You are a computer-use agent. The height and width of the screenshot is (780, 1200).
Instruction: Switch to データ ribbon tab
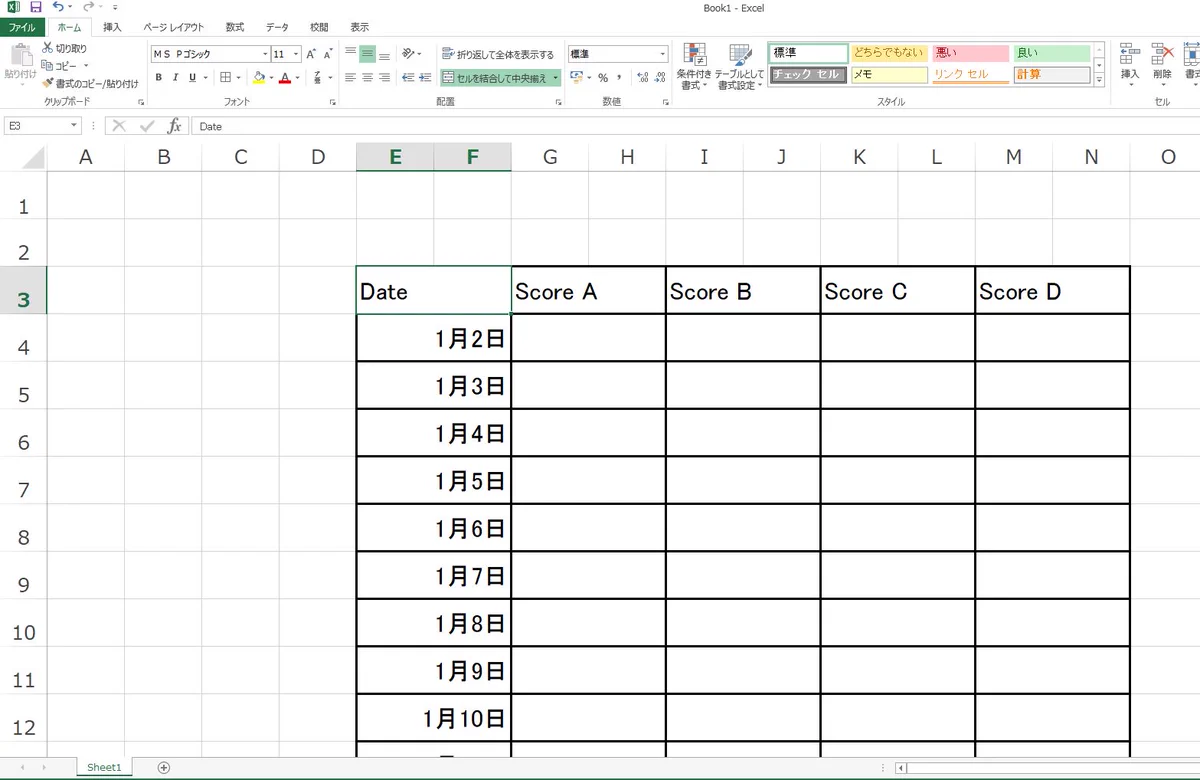click(x=277, y=27)
